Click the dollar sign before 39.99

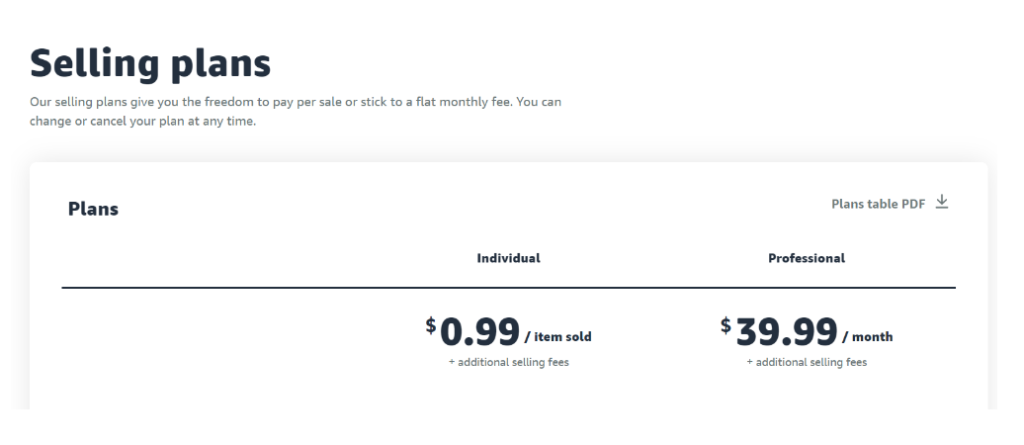click(726, 325)
